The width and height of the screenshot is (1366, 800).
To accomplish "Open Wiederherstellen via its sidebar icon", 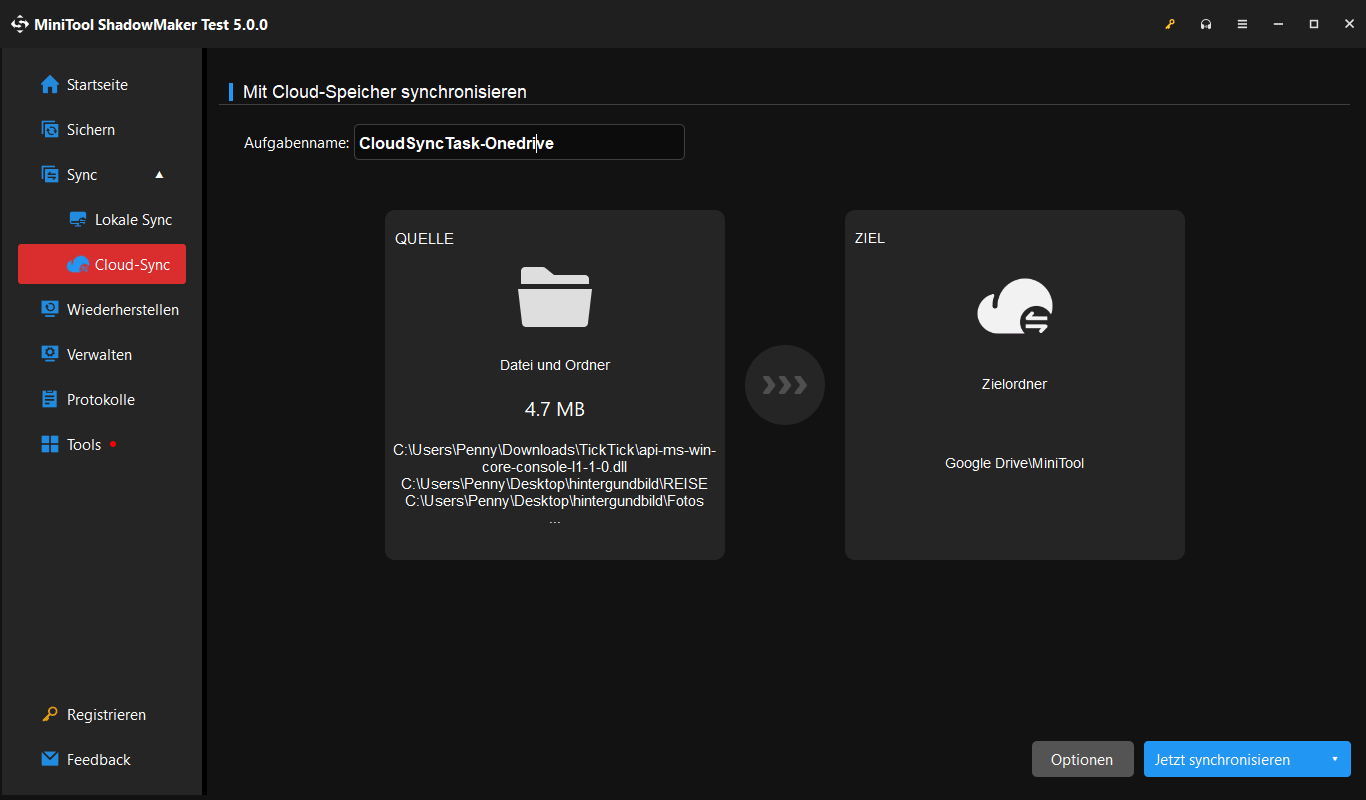I will [50, 310].
